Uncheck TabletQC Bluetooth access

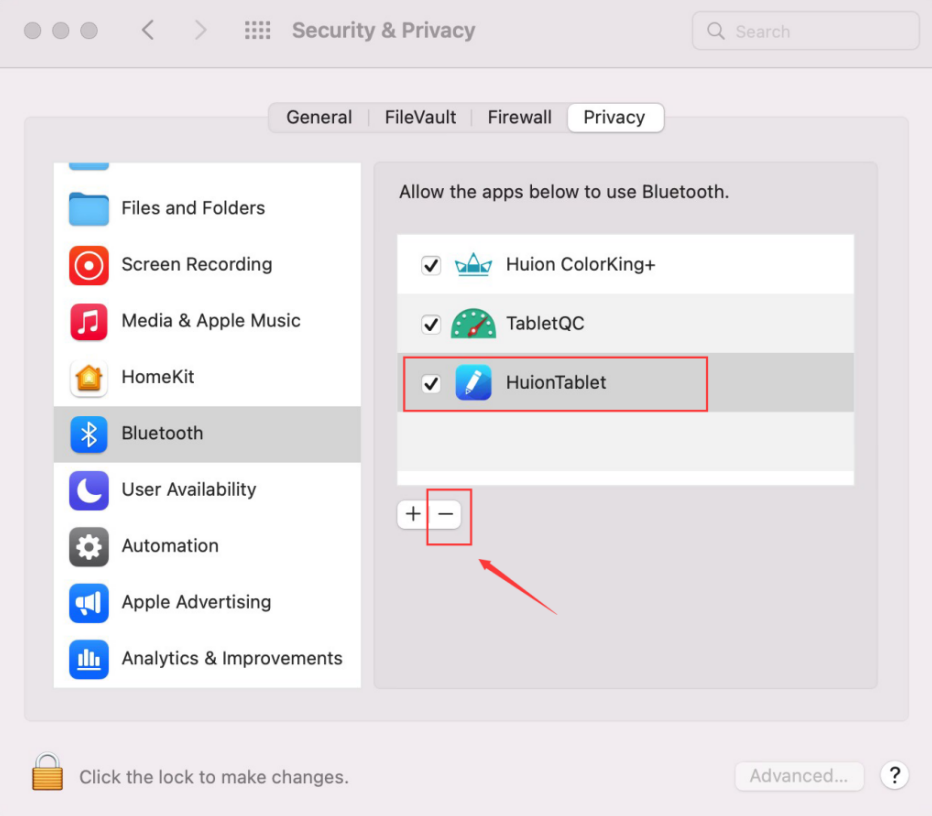pyautogui.click(x=431, y=324)
